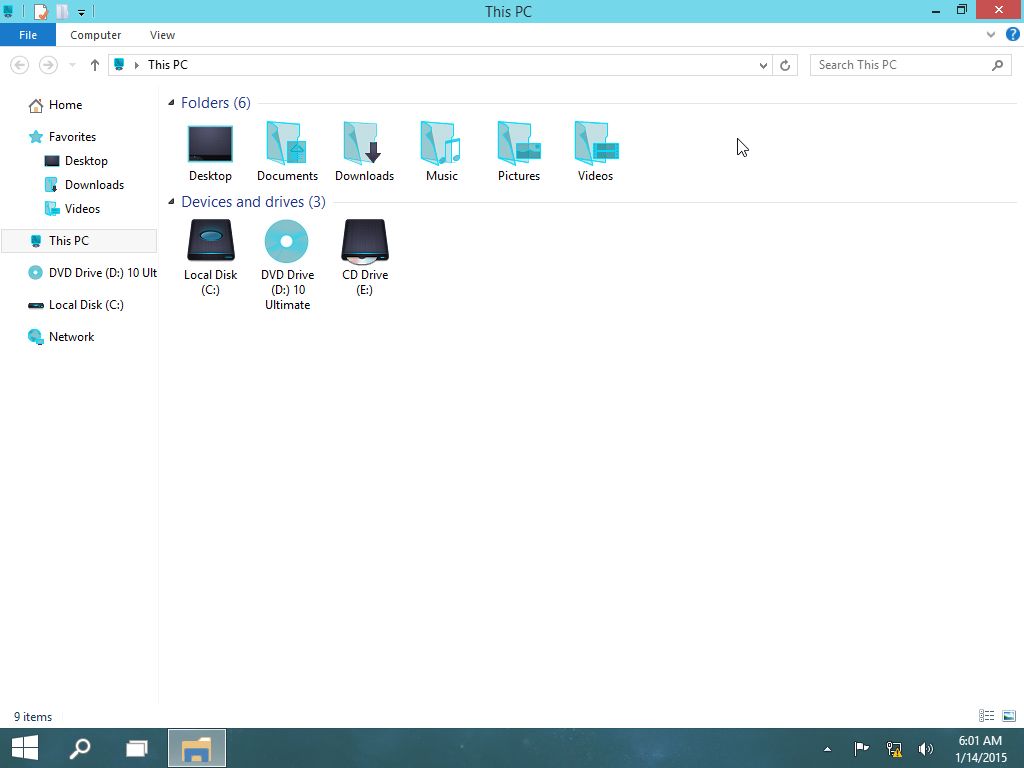Open the View ribbon tab
The height and width of the screenshot is (768, 1024).
point(162,35)
